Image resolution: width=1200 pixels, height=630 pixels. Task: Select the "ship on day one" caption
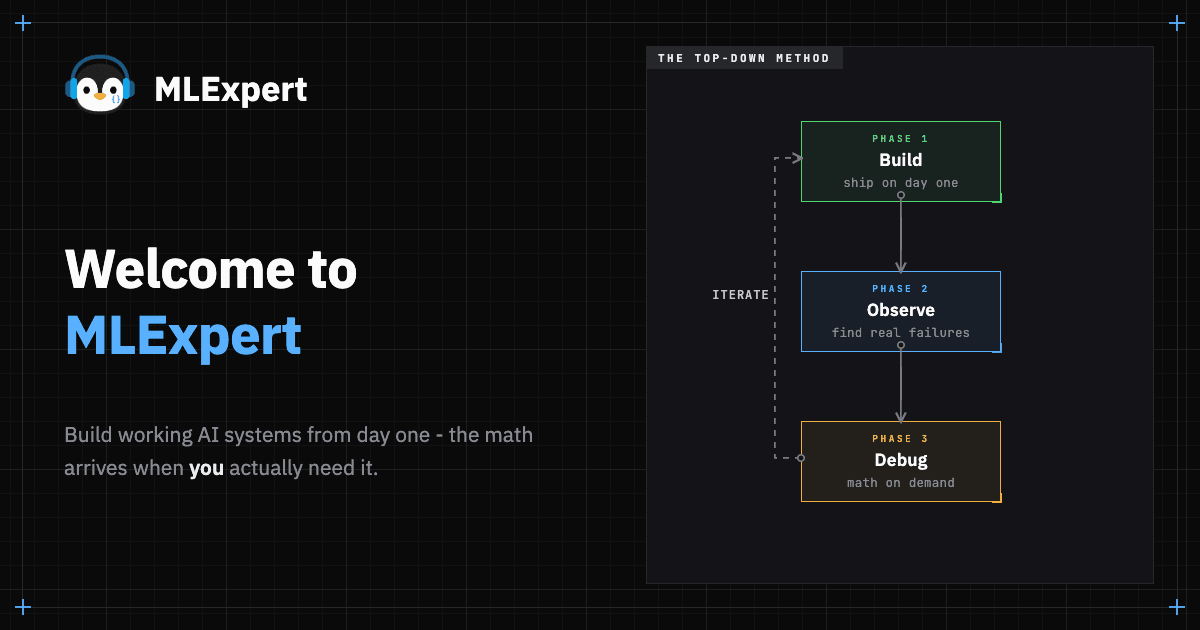coord(901,183)
